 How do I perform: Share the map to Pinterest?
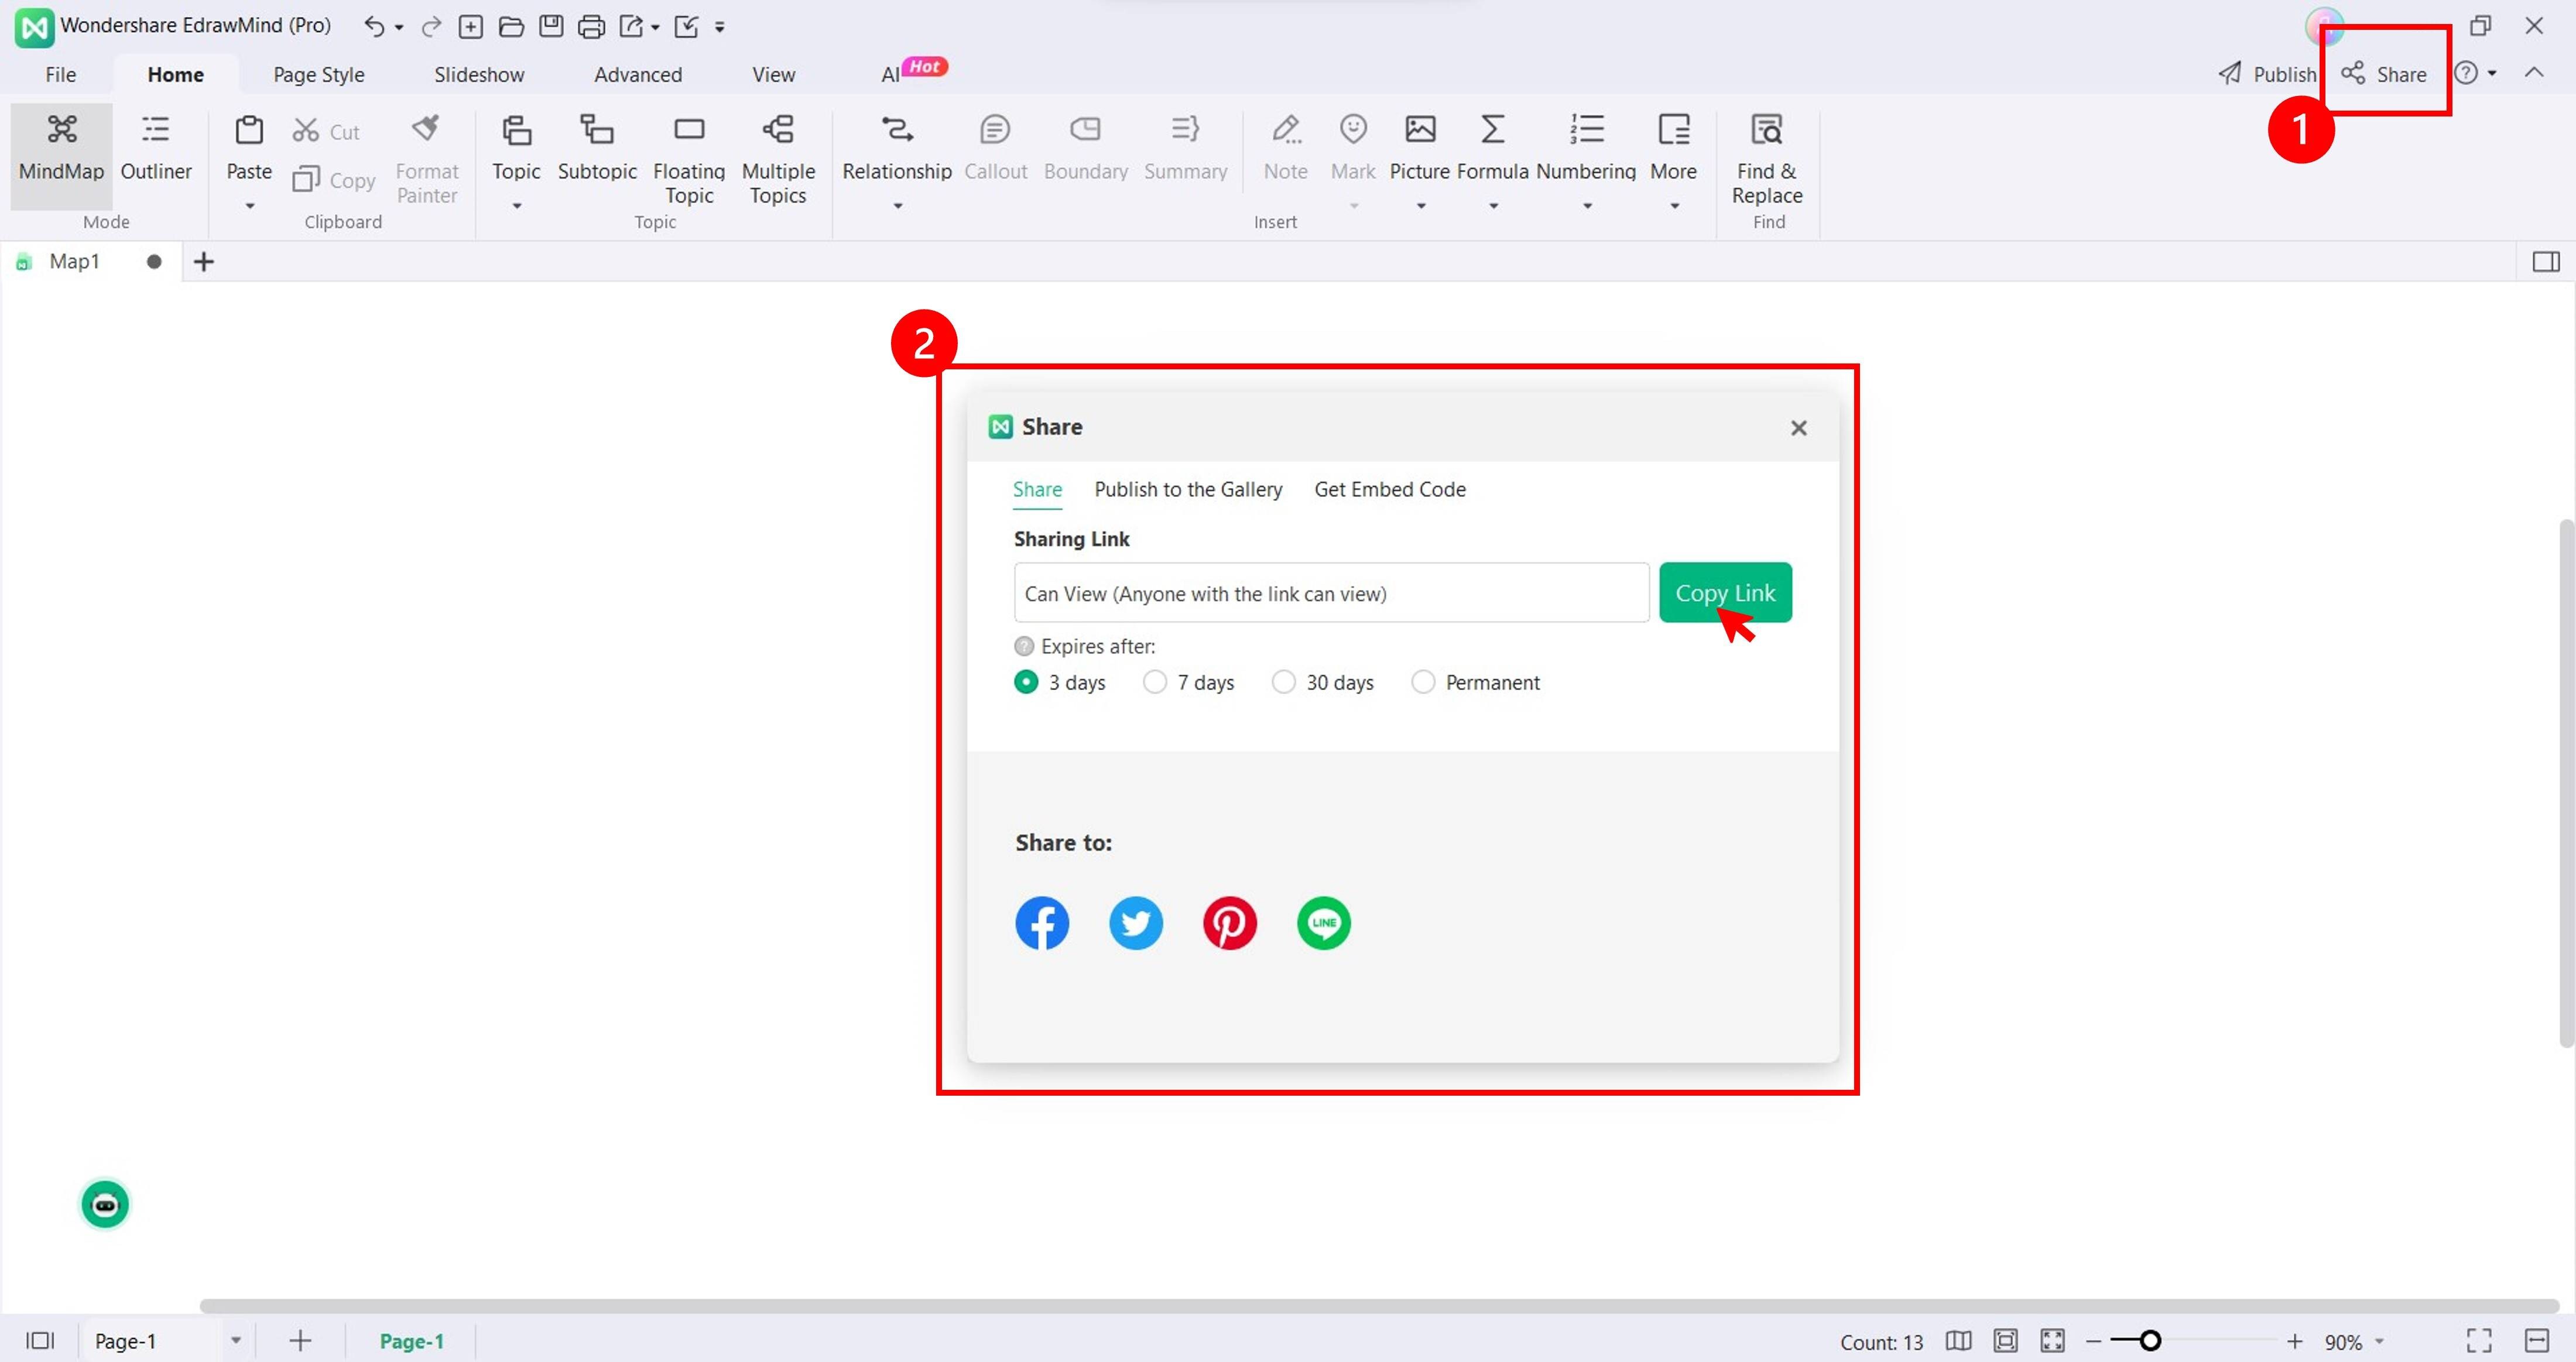coord(1229,922)
